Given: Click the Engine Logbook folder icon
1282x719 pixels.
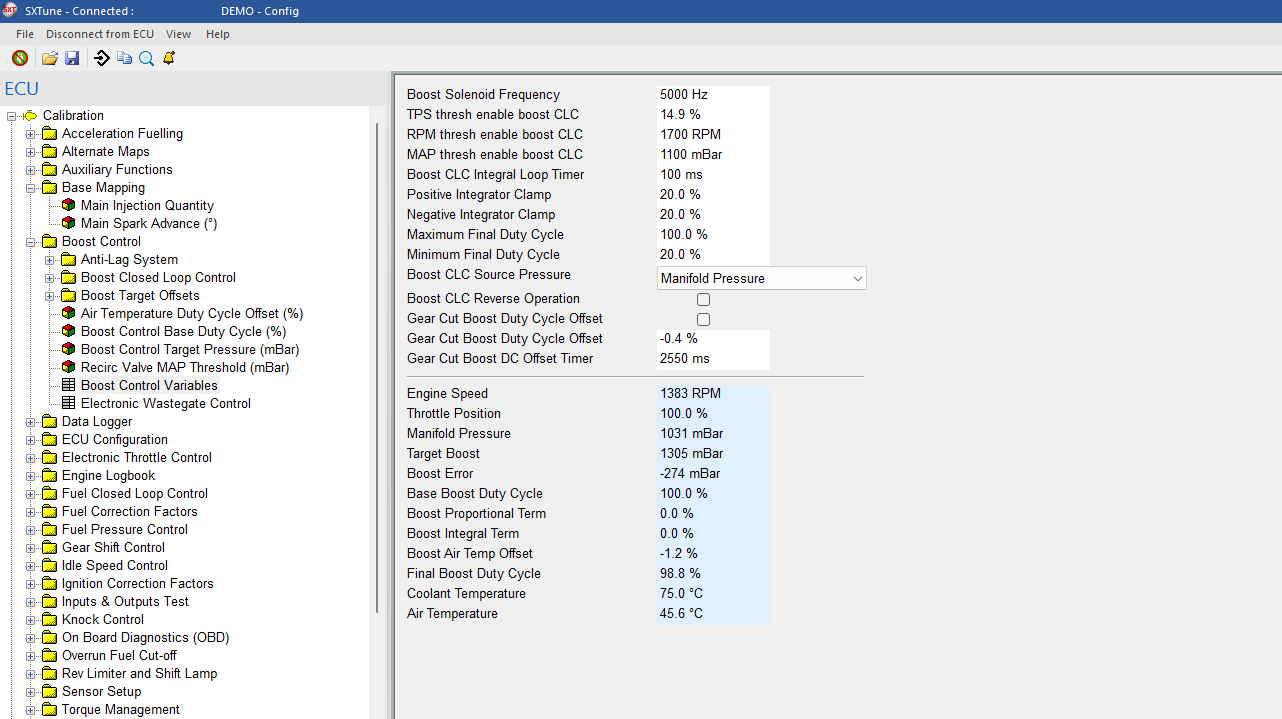Looking at the screenshot, I should [x=49, y=475].
